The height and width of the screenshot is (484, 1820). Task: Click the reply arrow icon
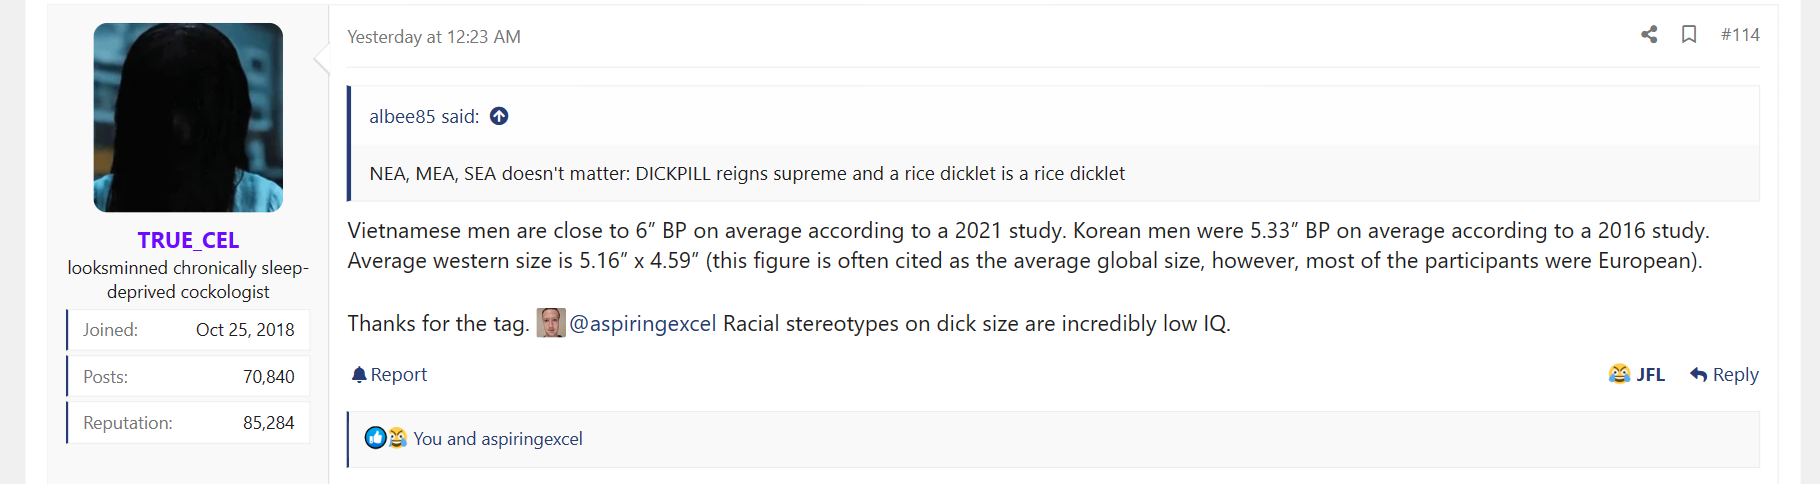1698,375
